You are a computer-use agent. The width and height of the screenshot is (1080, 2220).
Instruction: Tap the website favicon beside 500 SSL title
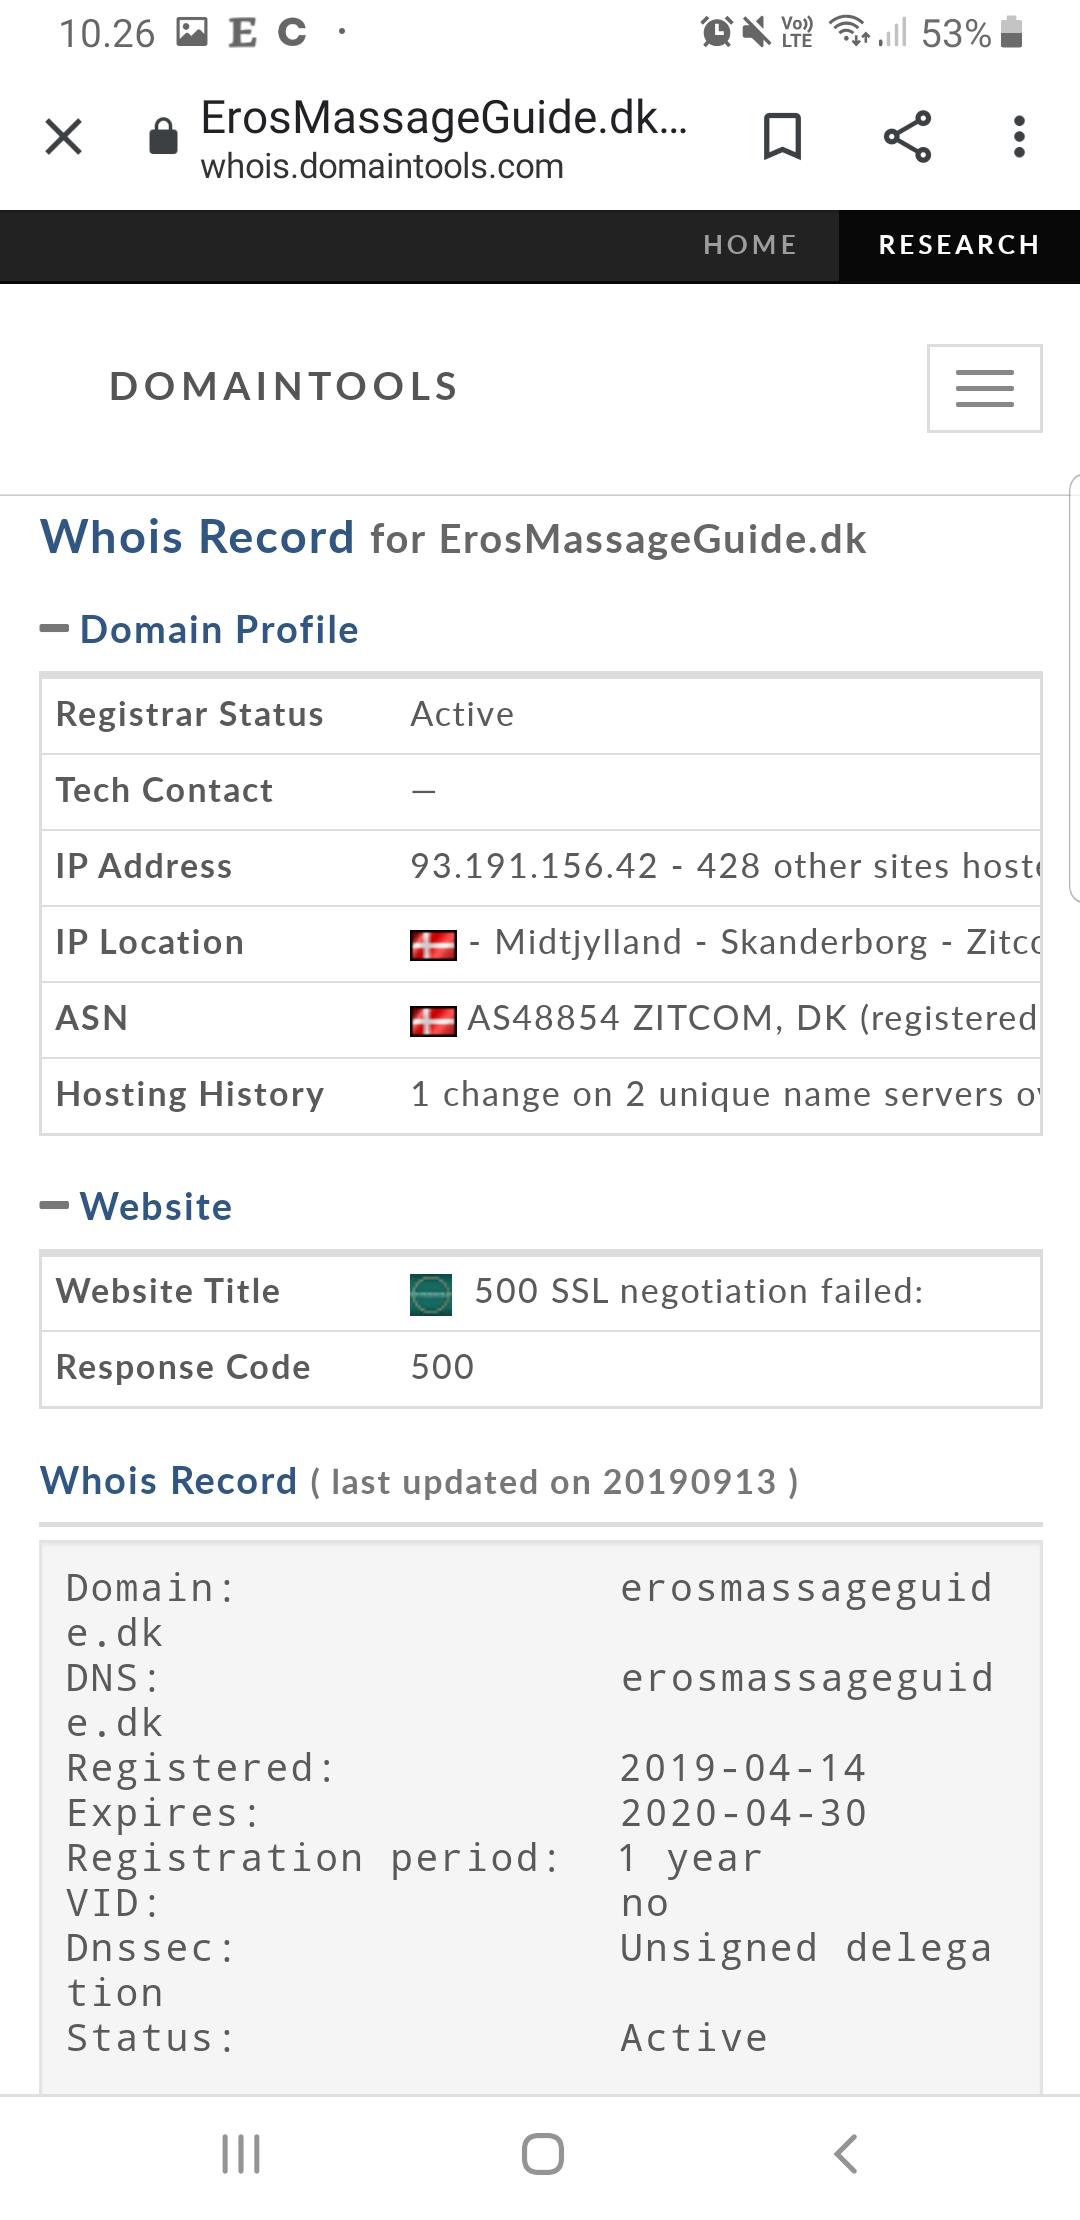point(431,1293)
